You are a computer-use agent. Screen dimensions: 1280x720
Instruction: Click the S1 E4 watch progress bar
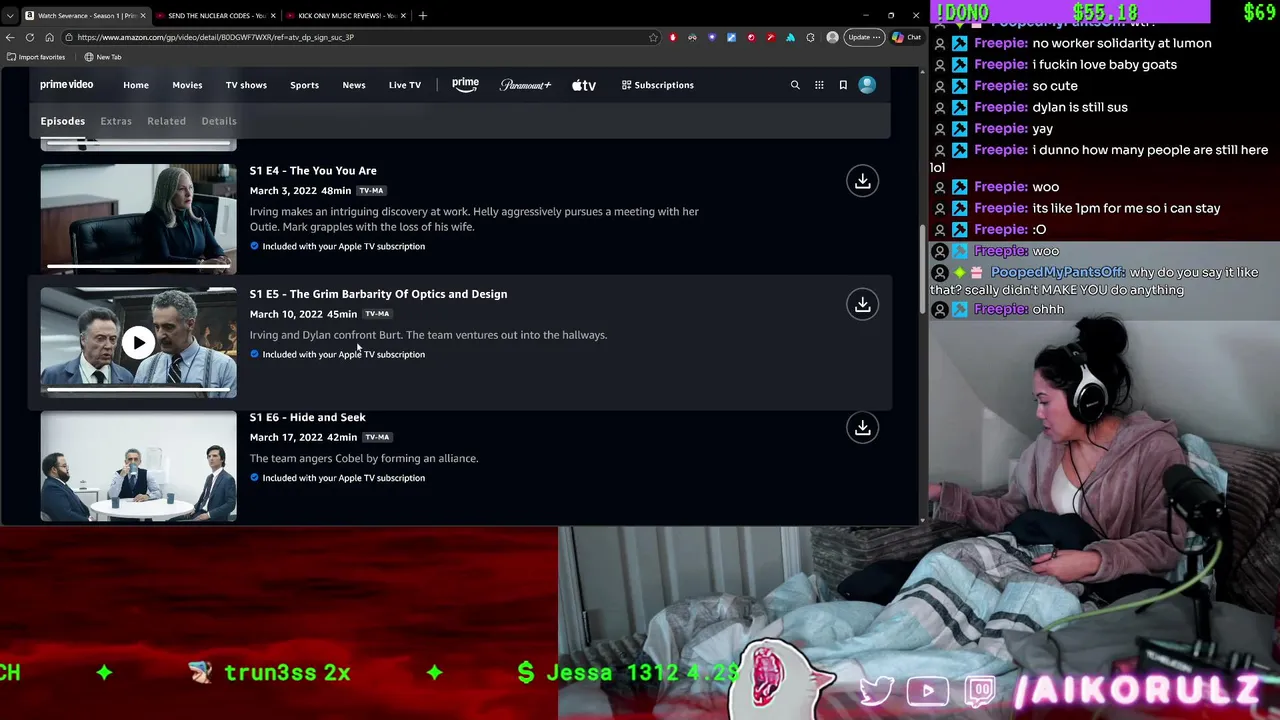tap(138, 267)
